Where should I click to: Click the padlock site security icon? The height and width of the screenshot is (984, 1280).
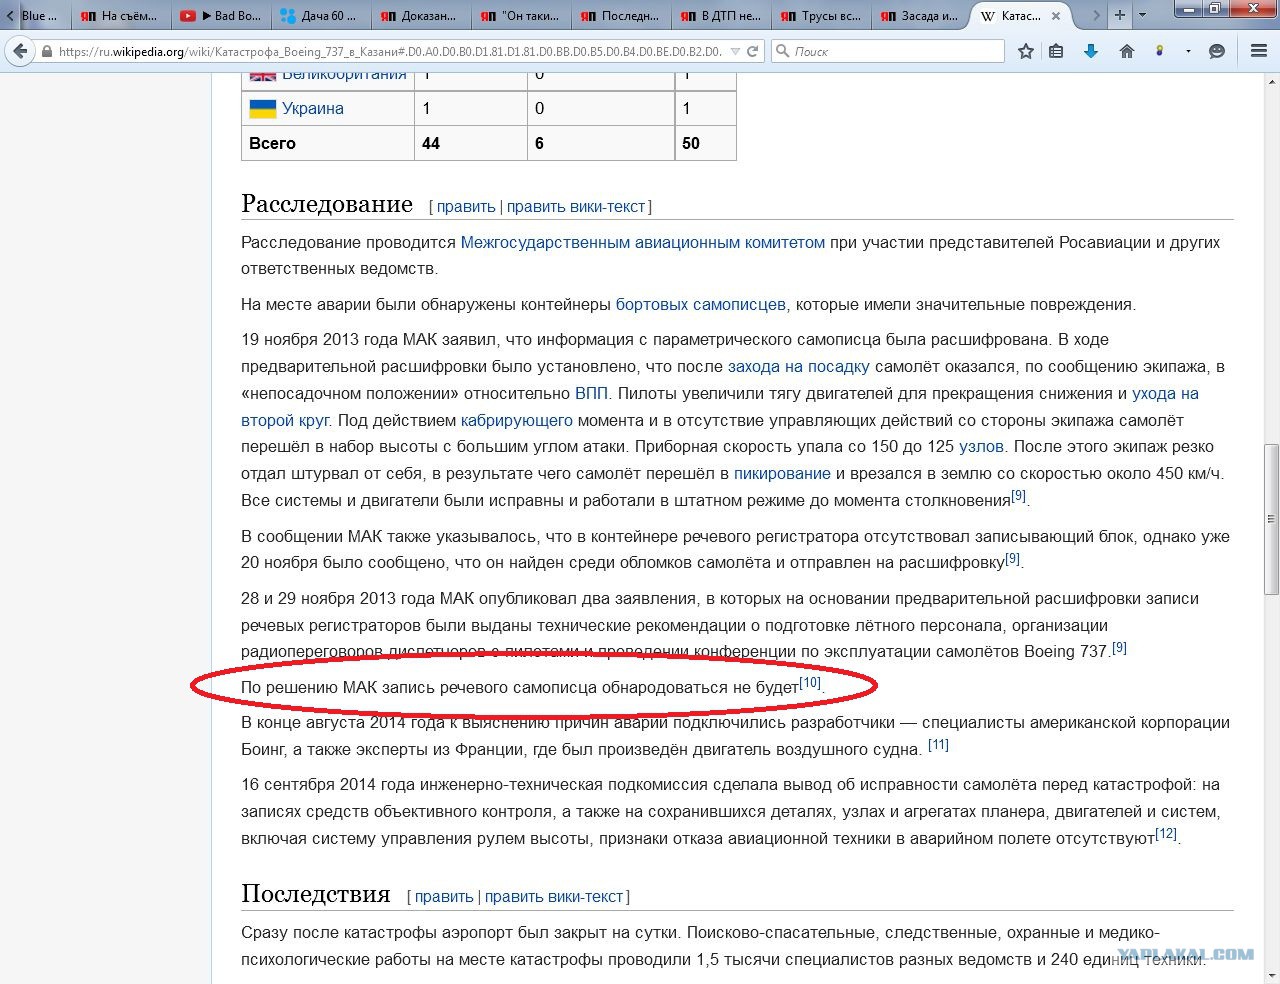[47, 51]
